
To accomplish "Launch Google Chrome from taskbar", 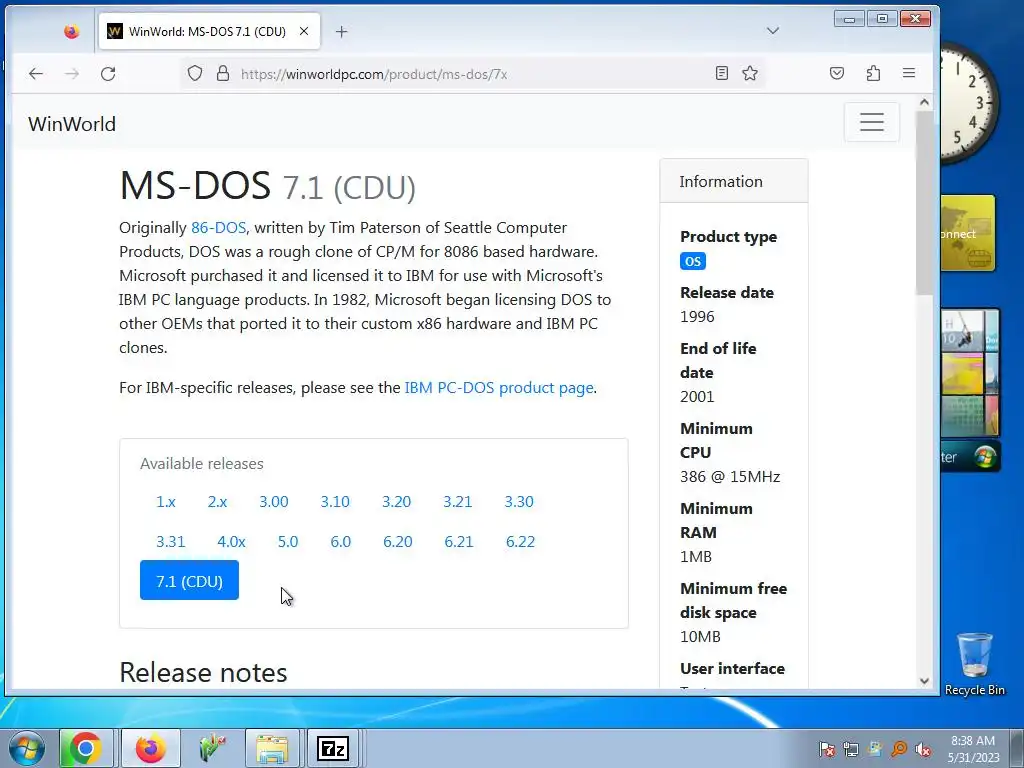I will [86, 748].
